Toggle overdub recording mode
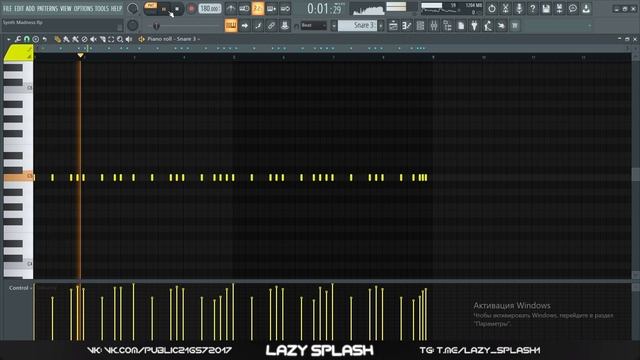The image size is (640, 360). coord(271,9)
